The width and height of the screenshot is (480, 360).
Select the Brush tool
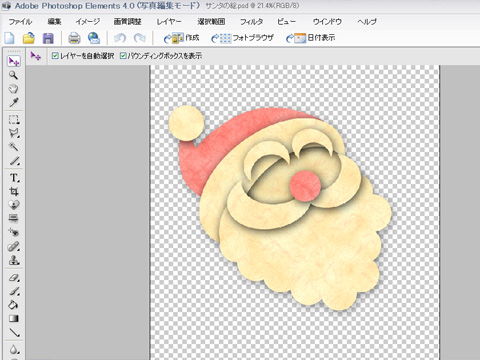coord(14,291)
